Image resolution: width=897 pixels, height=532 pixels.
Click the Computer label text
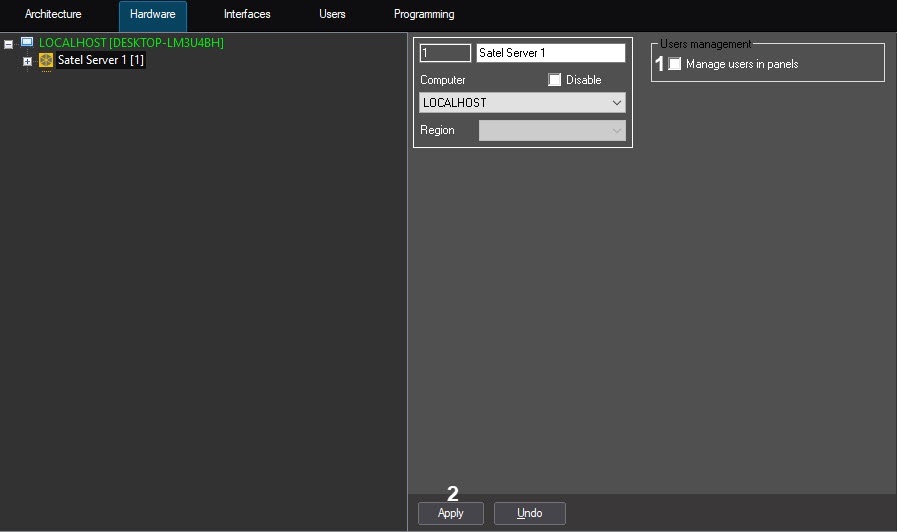[443, 80]
